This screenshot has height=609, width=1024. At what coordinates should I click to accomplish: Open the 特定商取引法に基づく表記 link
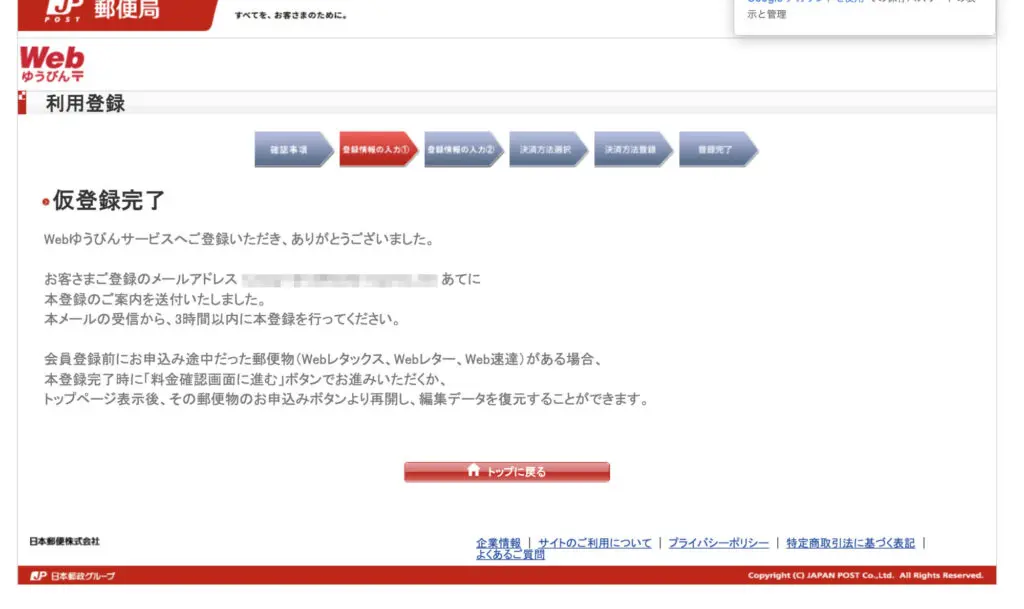click(850, 543)
